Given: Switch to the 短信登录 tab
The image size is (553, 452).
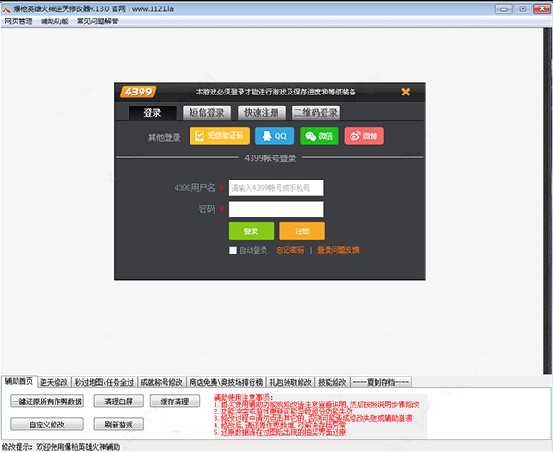Looking at the screenshot, I should pyautogui.click(x=207, y=113).
